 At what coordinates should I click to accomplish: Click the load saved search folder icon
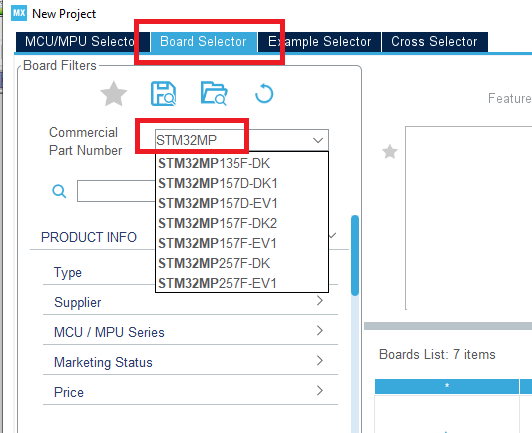point(214,93)
